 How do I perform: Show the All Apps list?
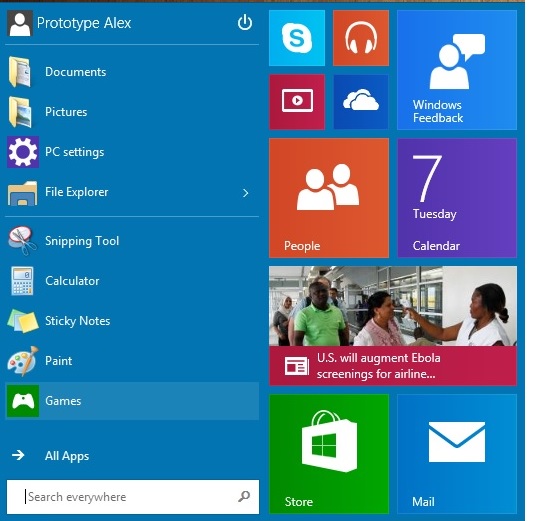pyautogui.click(x=67, y=456)
